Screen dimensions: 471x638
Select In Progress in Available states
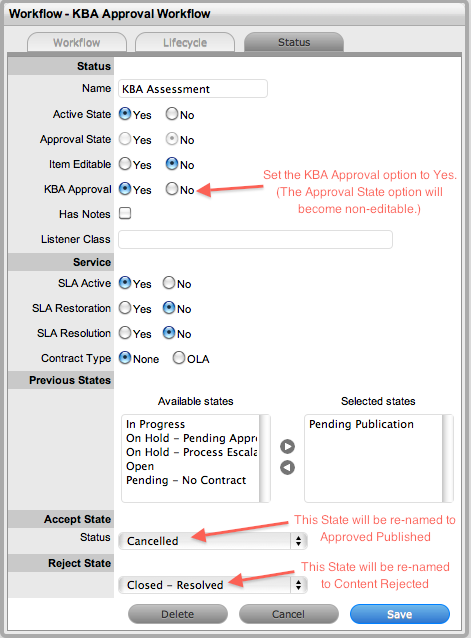coord(155,424)
